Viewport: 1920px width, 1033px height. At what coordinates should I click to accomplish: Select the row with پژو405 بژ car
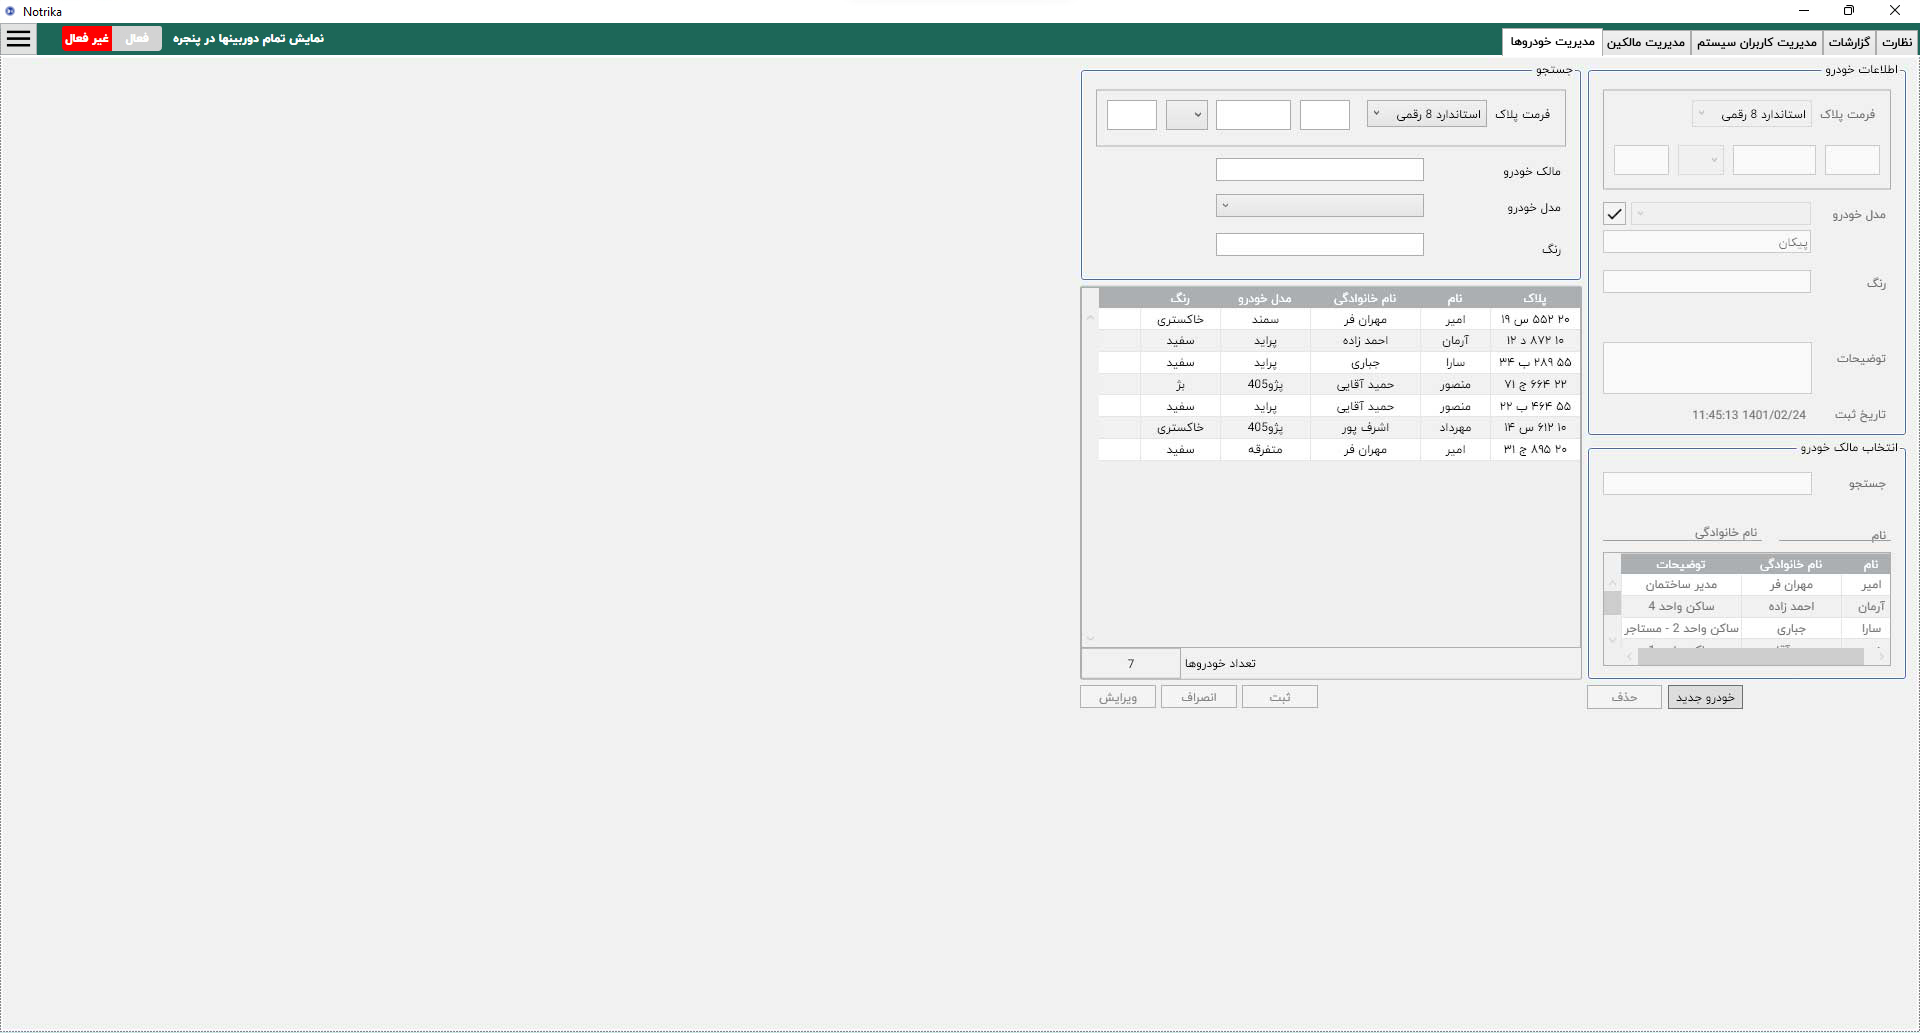[x=1339, y=384]
